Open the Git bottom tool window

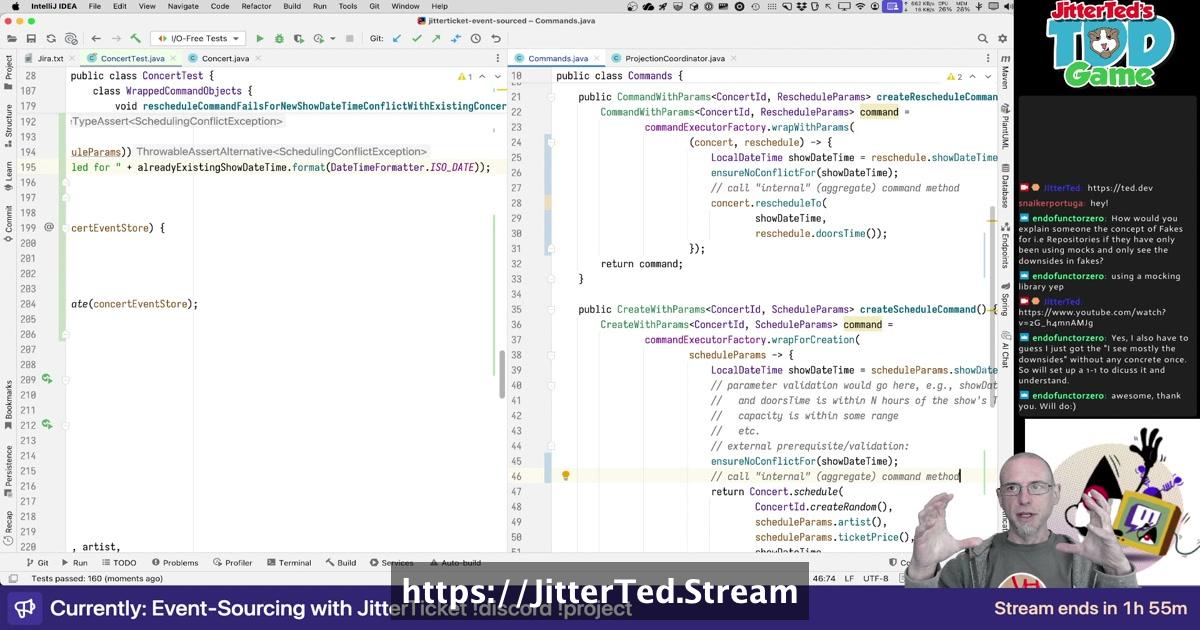pyautogui.click(x=36, y=563)
